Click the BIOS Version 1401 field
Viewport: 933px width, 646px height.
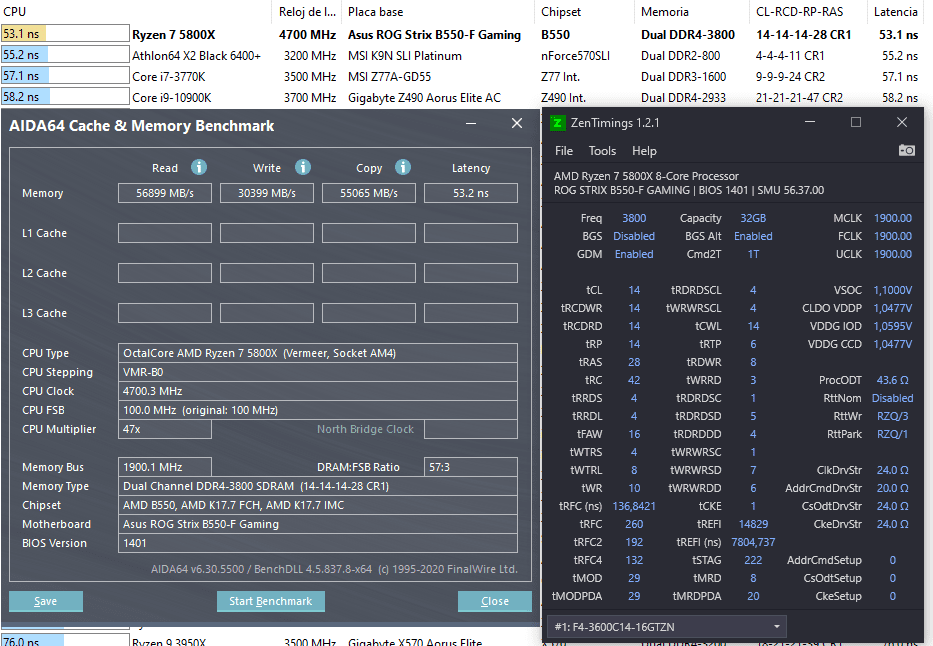coord(318,544)
